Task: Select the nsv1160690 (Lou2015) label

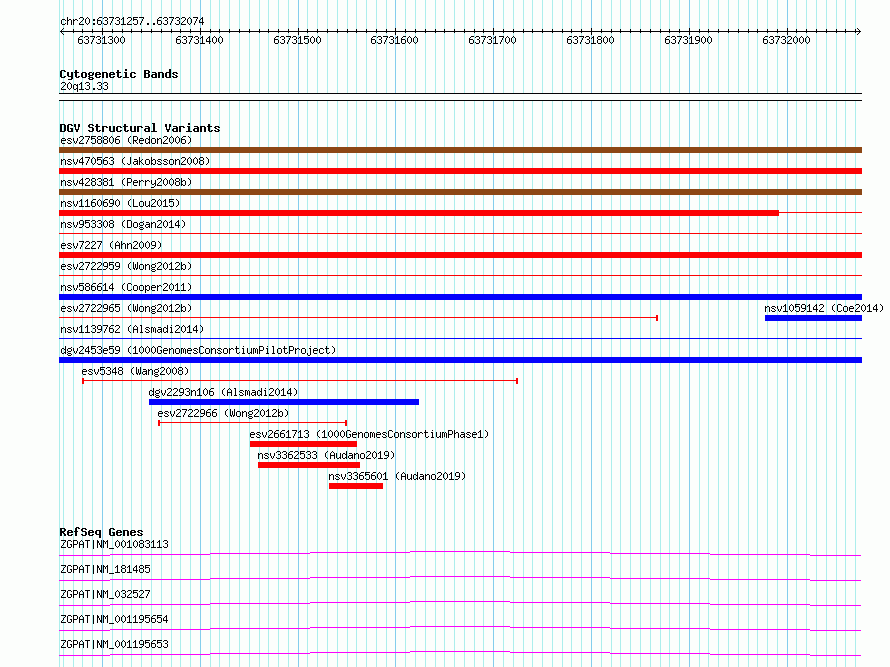Action: pyautogui.click(x=120, y=203)
